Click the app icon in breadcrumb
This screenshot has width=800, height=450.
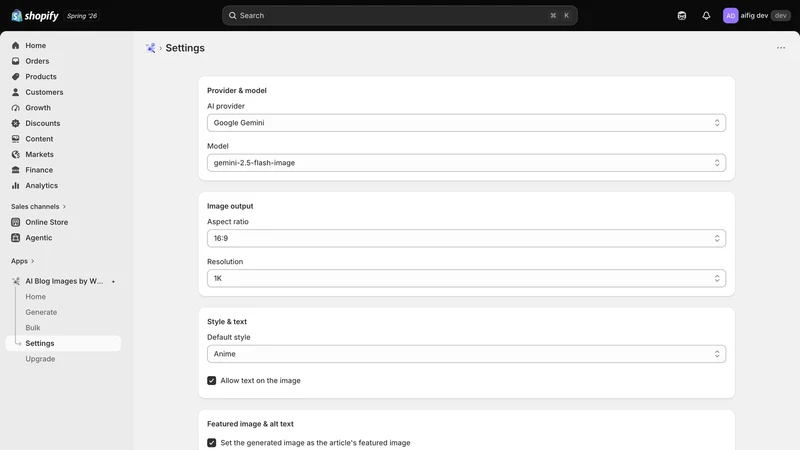150,48
